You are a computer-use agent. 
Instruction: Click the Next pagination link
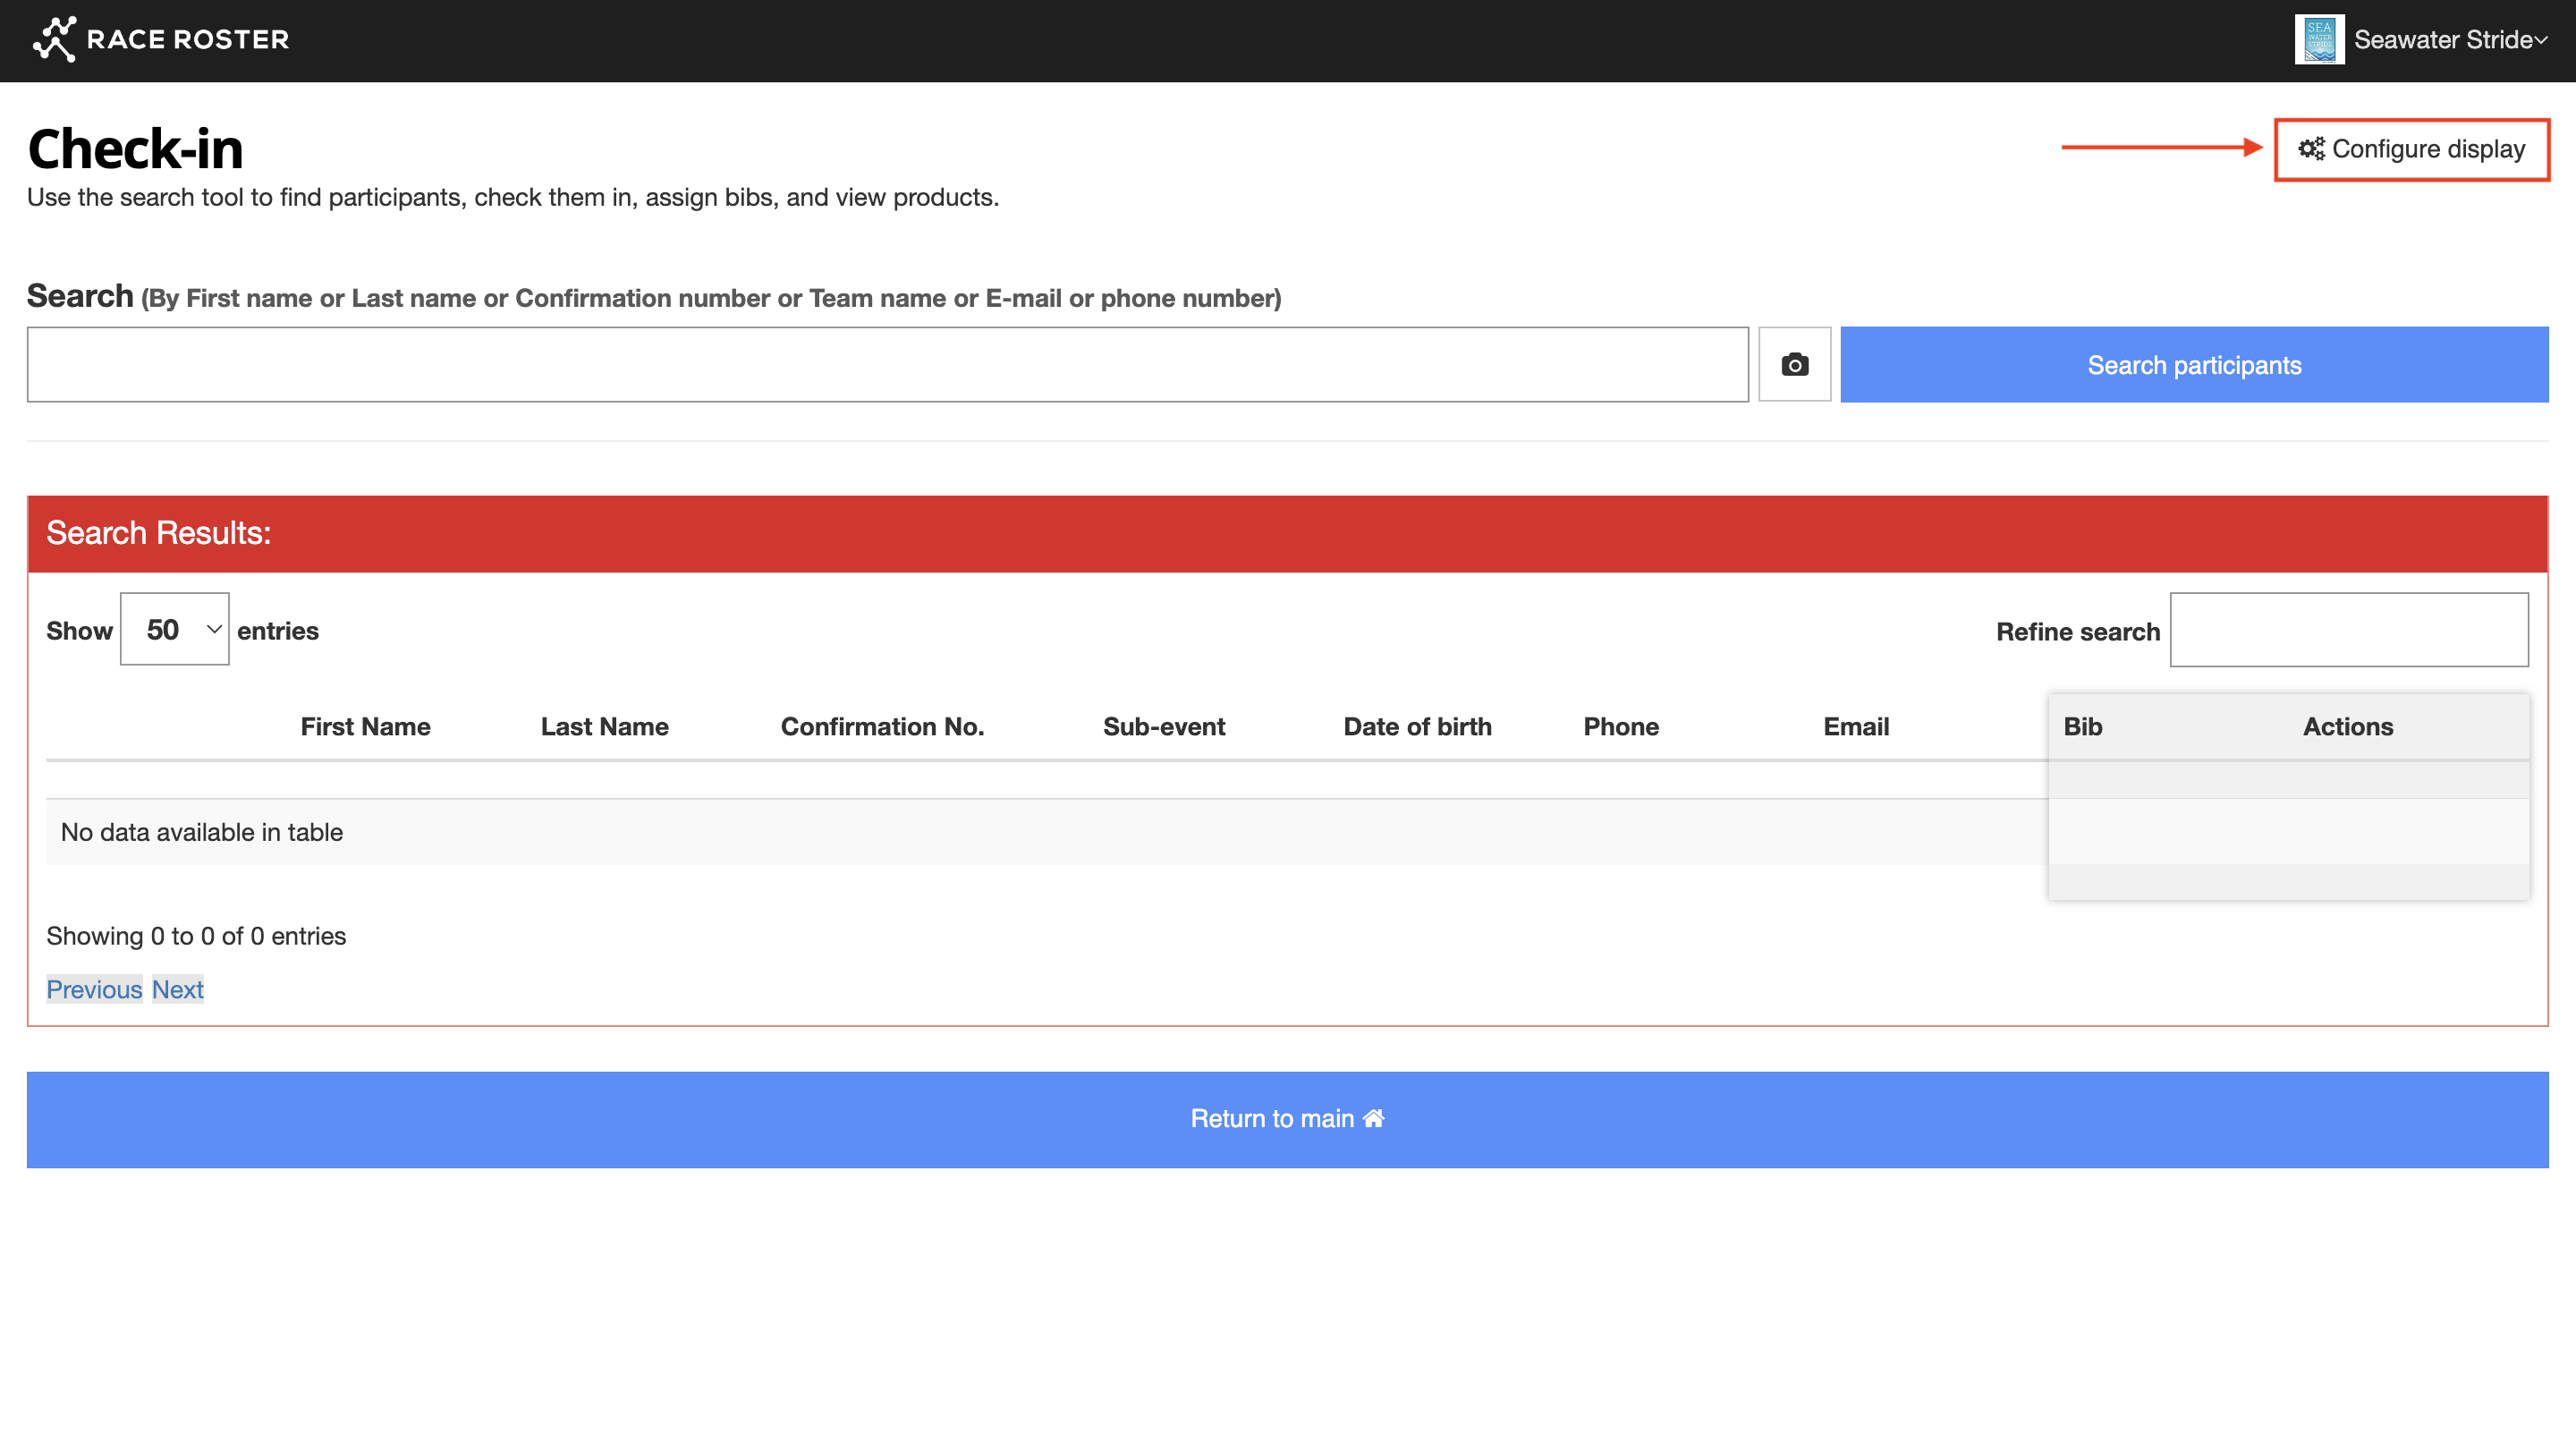(x=178, y=989)
